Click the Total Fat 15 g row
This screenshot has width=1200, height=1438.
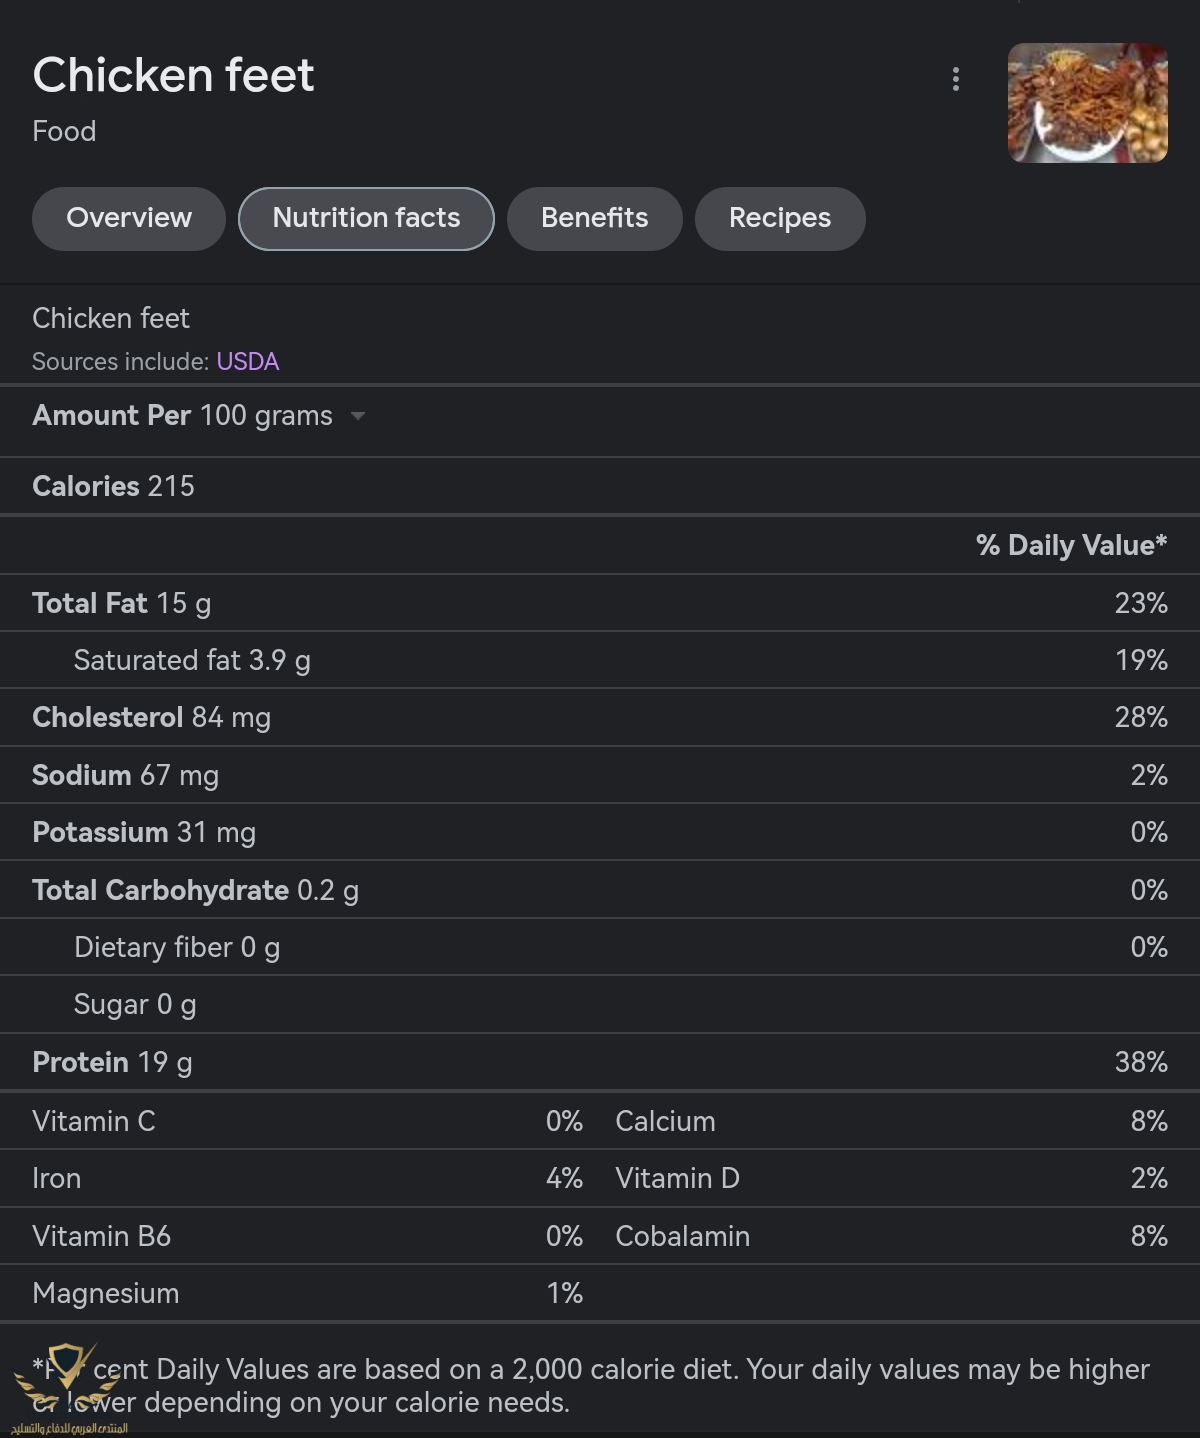coord(600,603)
